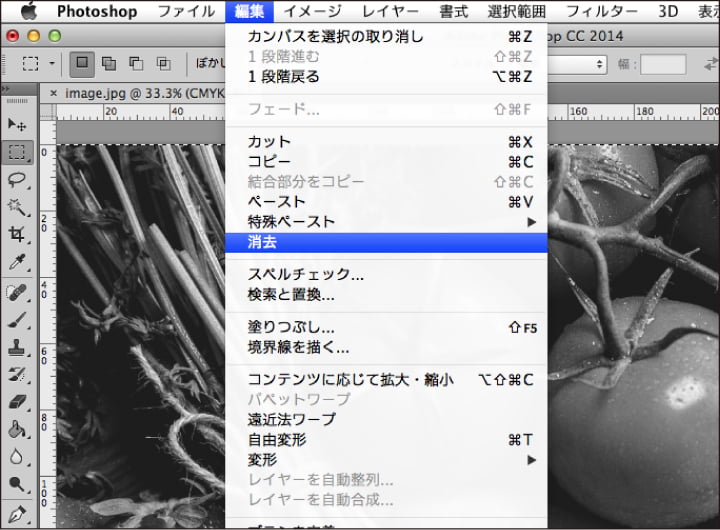This screenshot has width=720, height=530.
Task: Choose コンテンツに応じて拡大・縮小 menu item
Action: click(x=386, y=379)
